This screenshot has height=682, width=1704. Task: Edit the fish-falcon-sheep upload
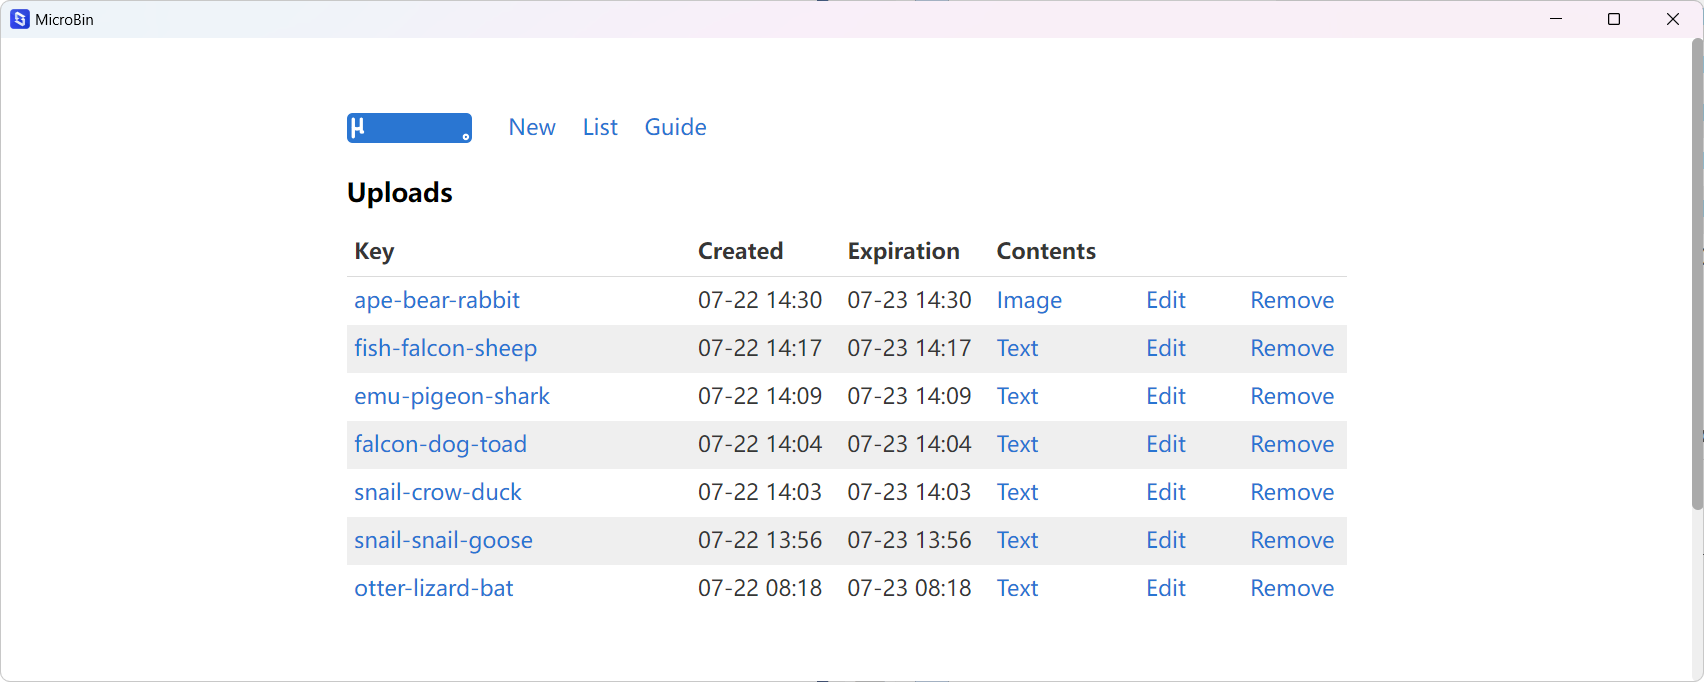(x=1166, y=348)
